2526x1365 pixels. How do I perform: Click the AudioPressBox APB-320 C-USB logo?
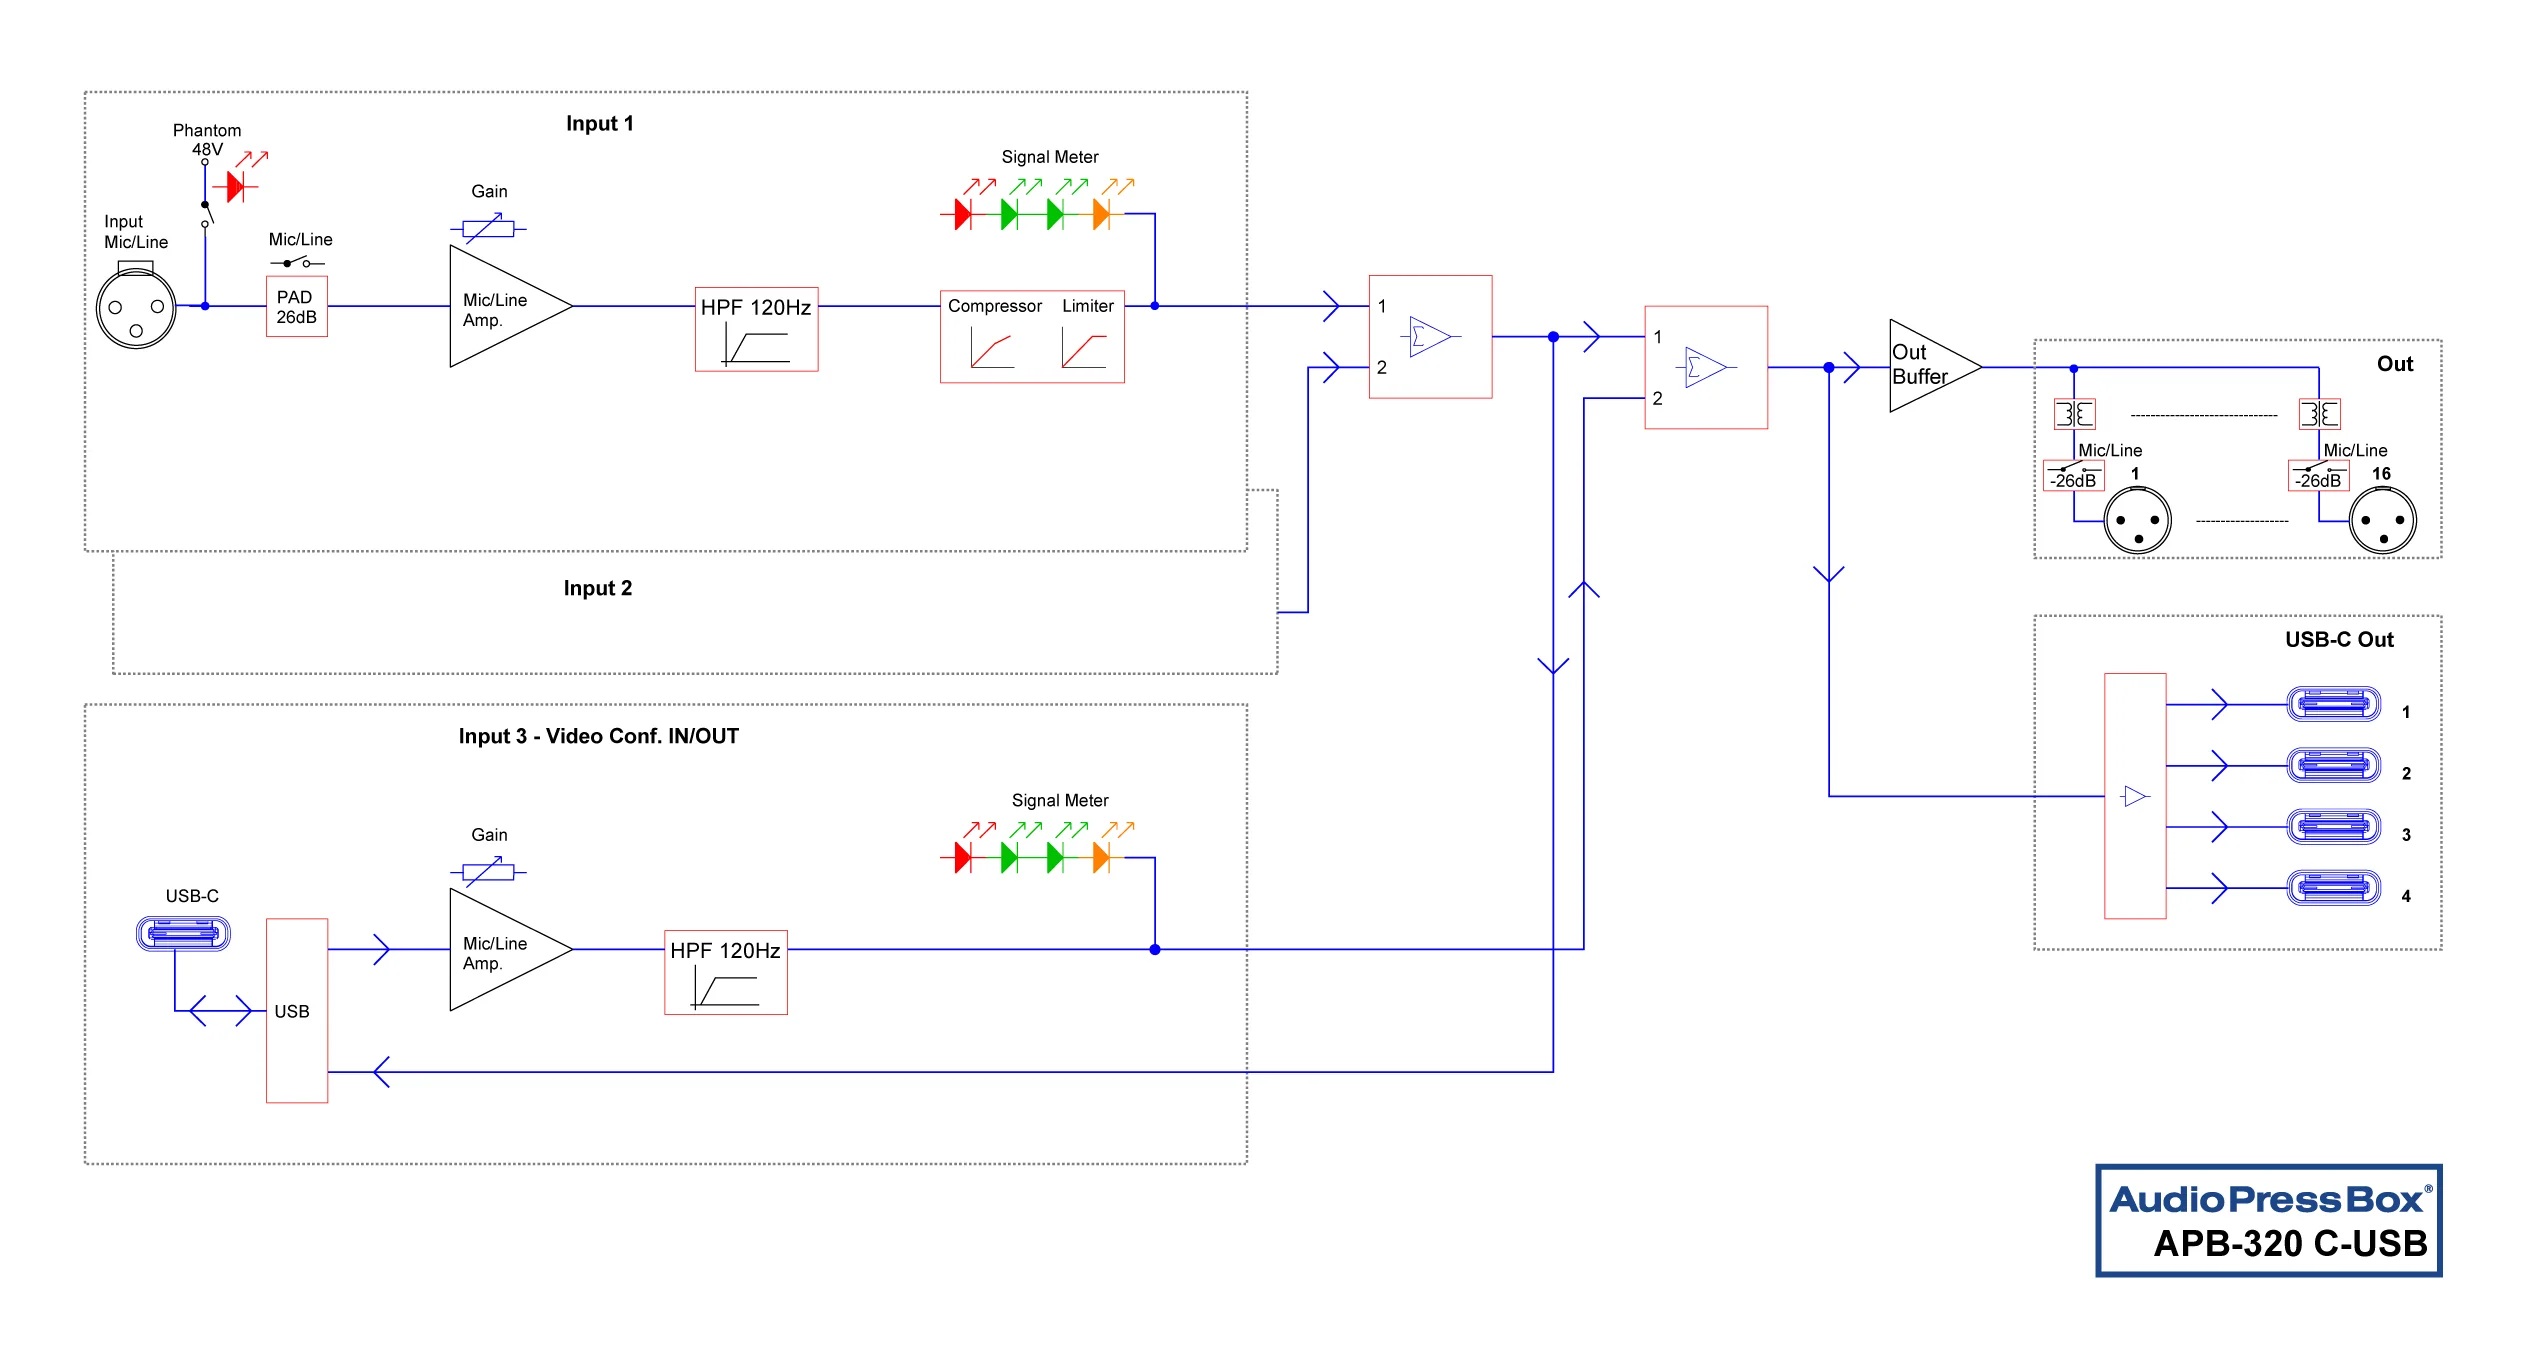[2268, 1220]
